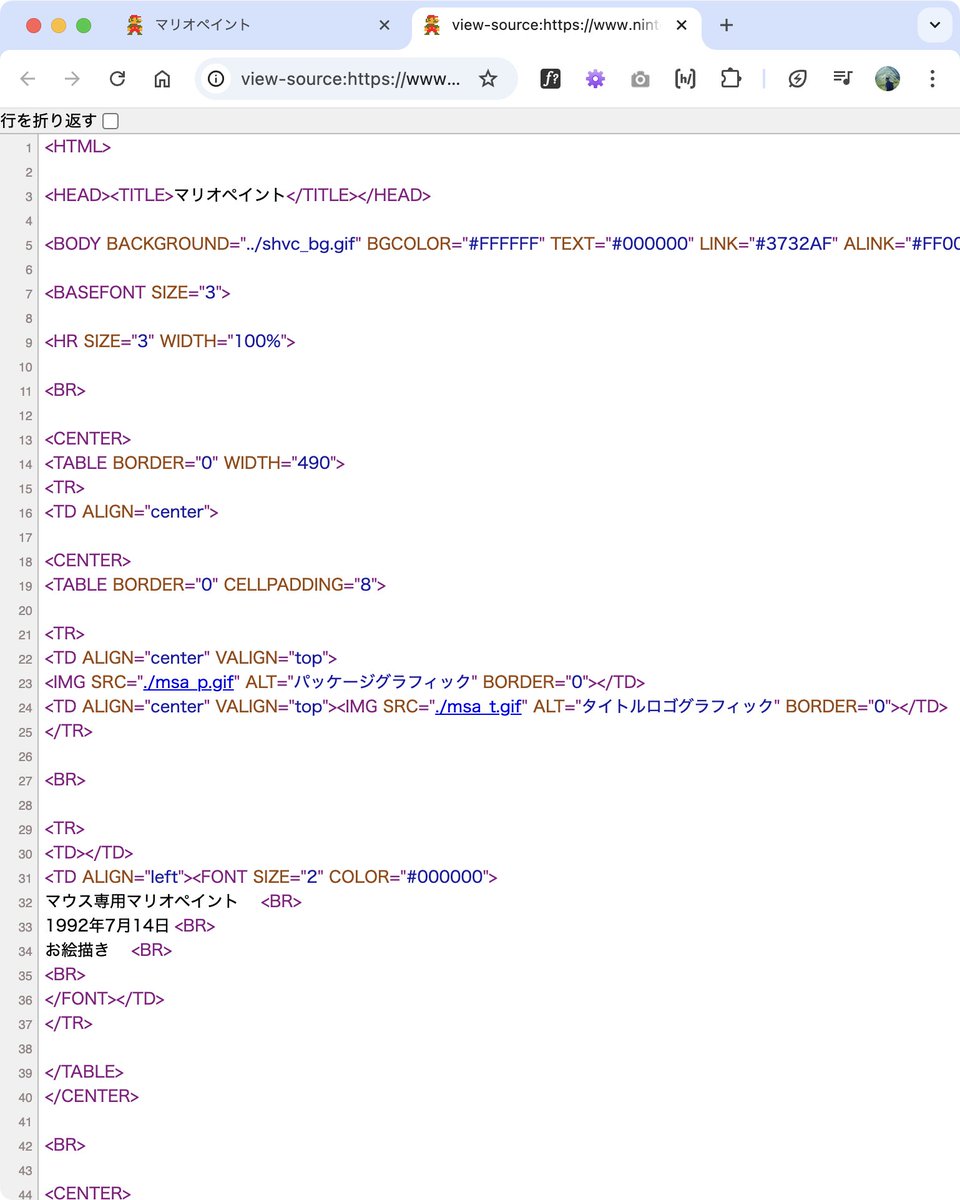Image resolution: width=960 pixels, height=1200 pixels.
Task: Open the ./msa_p.gif link
Action: tap(189, 682)
